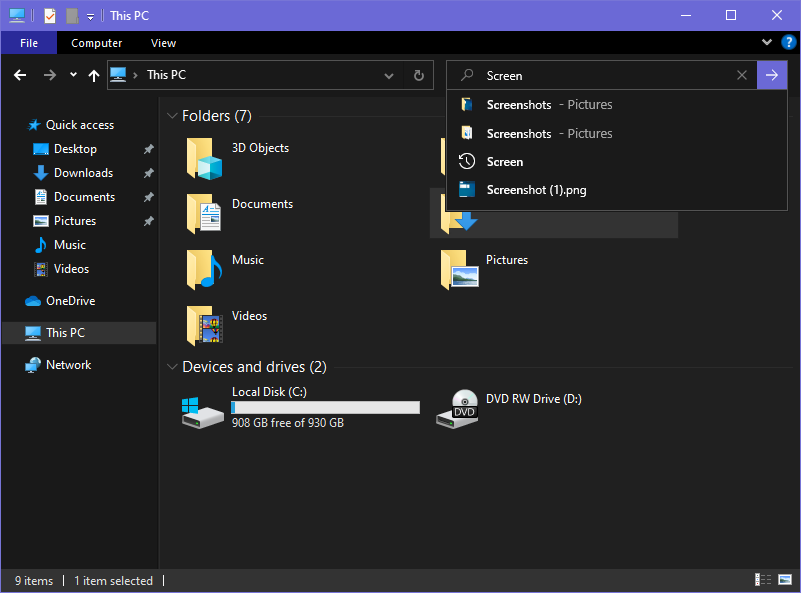This screenshot has height=593, width=801.
Task: Open the View ribbon tab
Action: [x=163, y=43]
